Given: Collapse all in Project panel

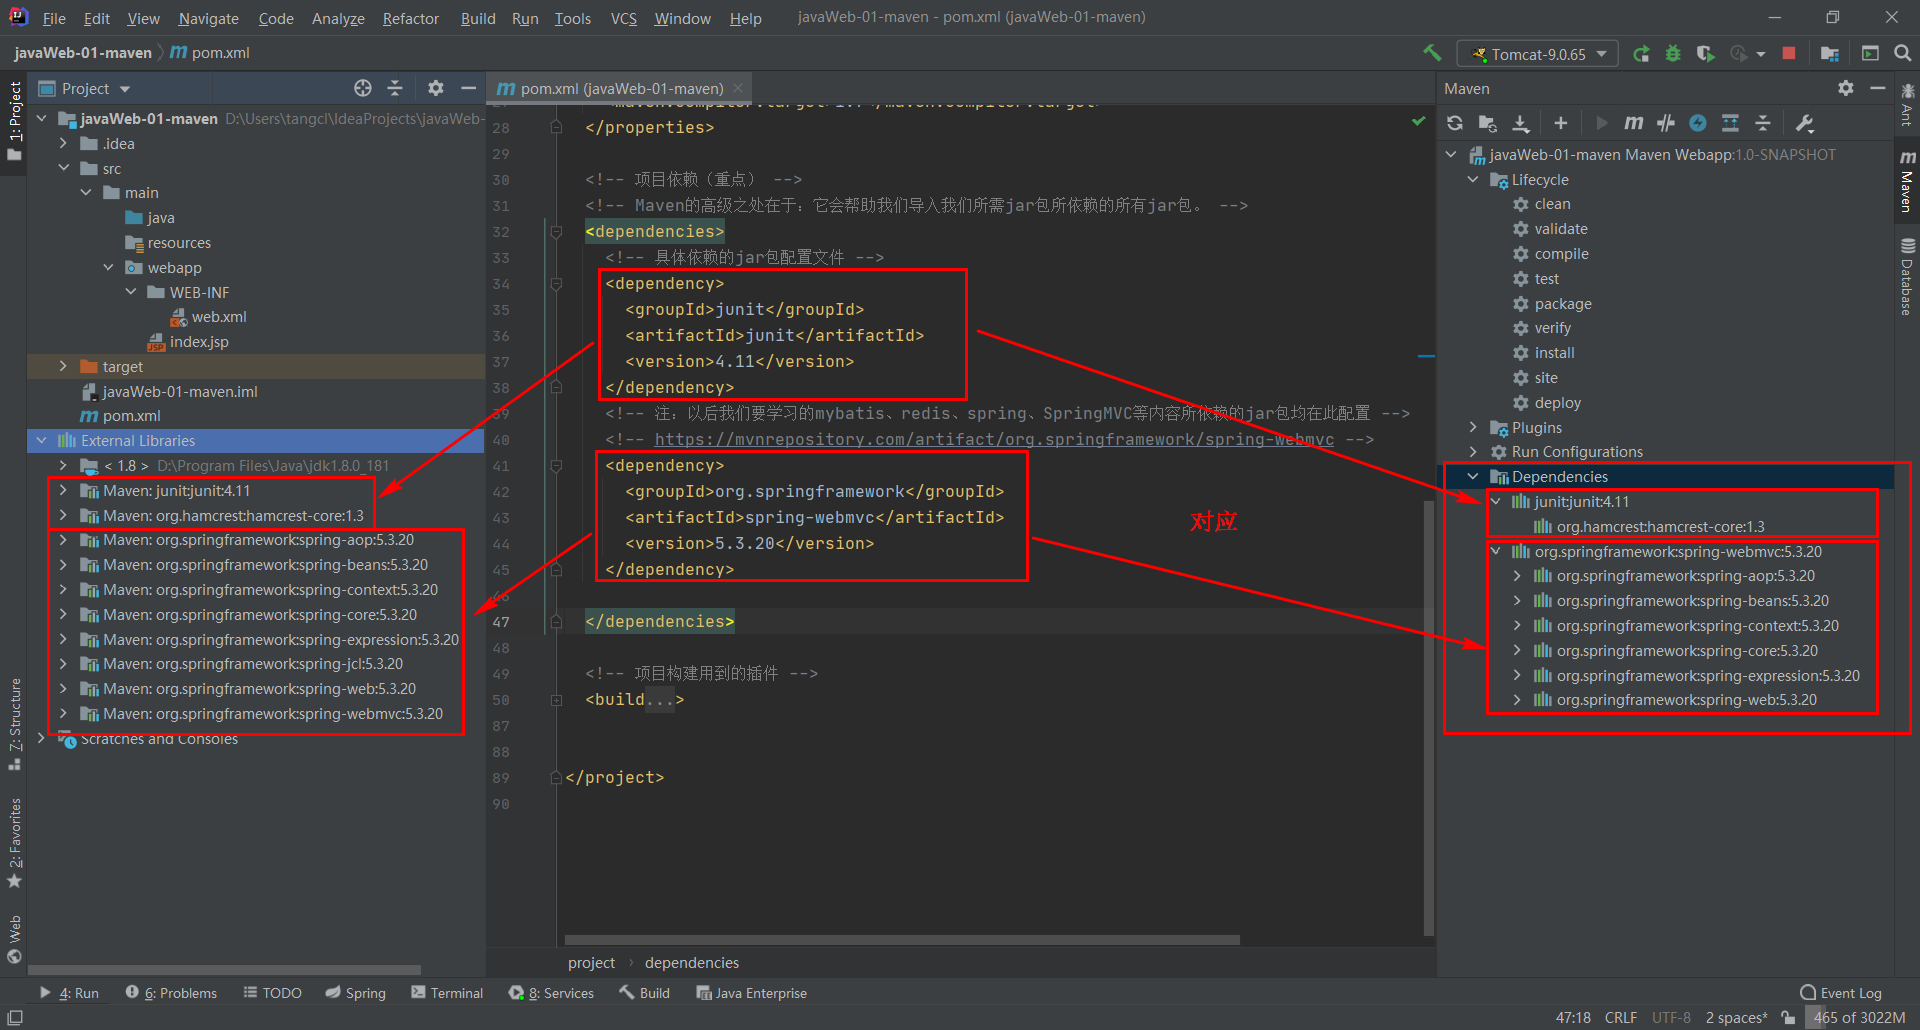Looking at the screenshot, I should pyautogui.click(x=395, y=88).
